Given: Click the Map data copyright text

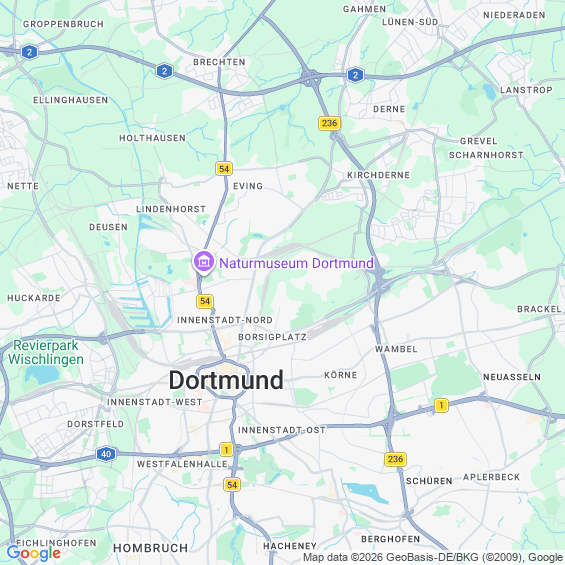Looking at the screenshot, I should 434,557.
